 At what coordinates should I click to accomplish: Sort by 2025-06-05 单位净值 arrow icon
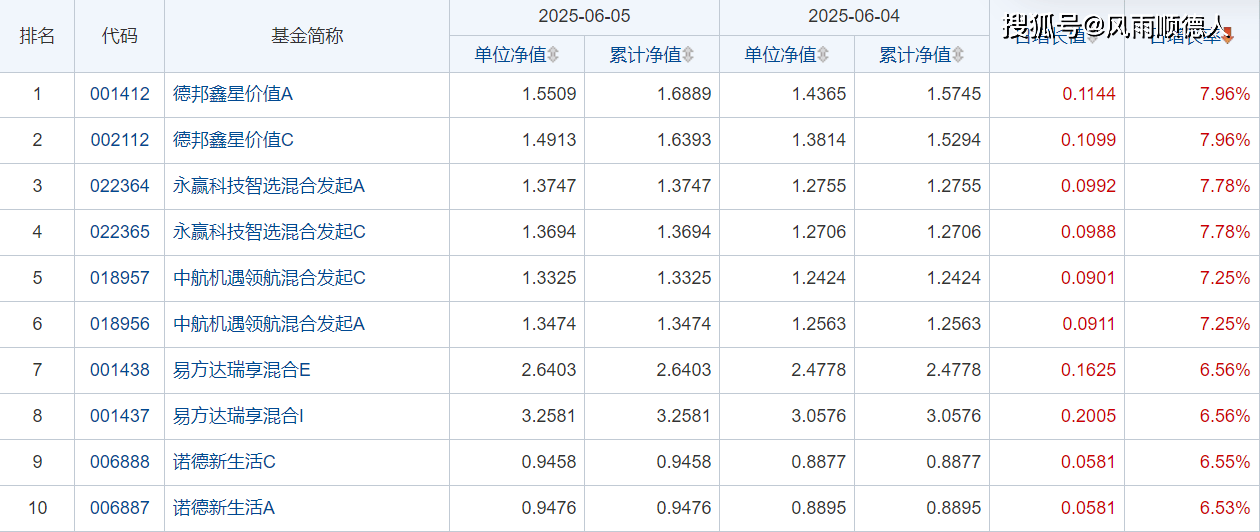pos(553,55)
